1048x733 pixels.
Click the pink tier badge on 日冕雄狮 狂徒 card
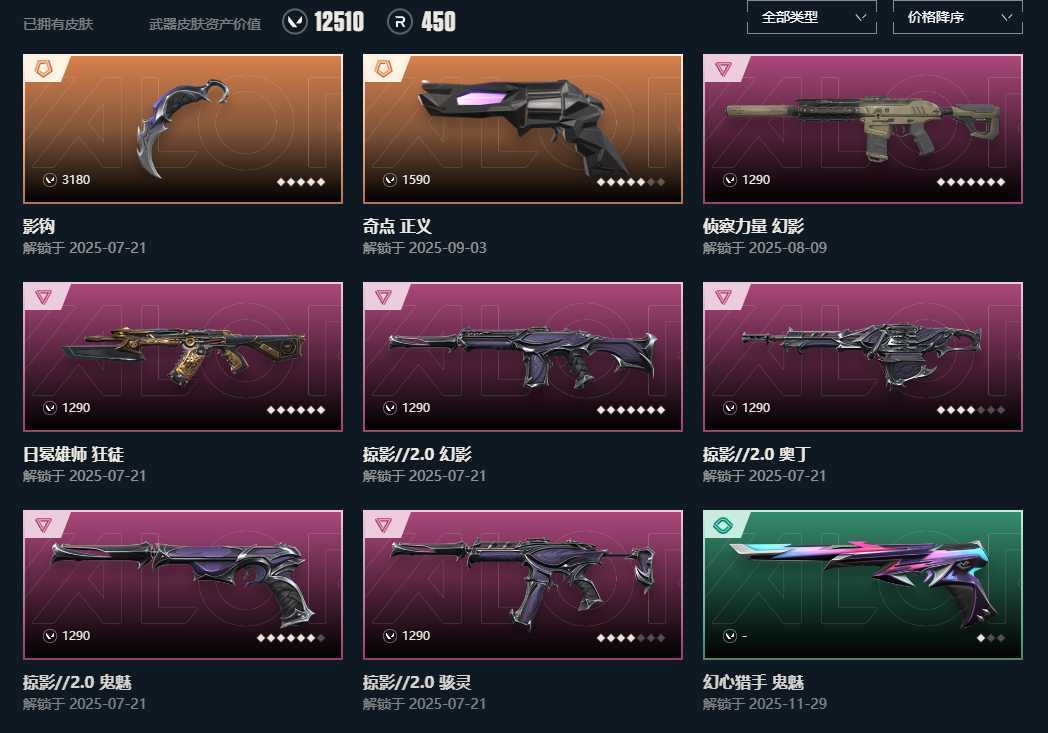click(43, 297)
